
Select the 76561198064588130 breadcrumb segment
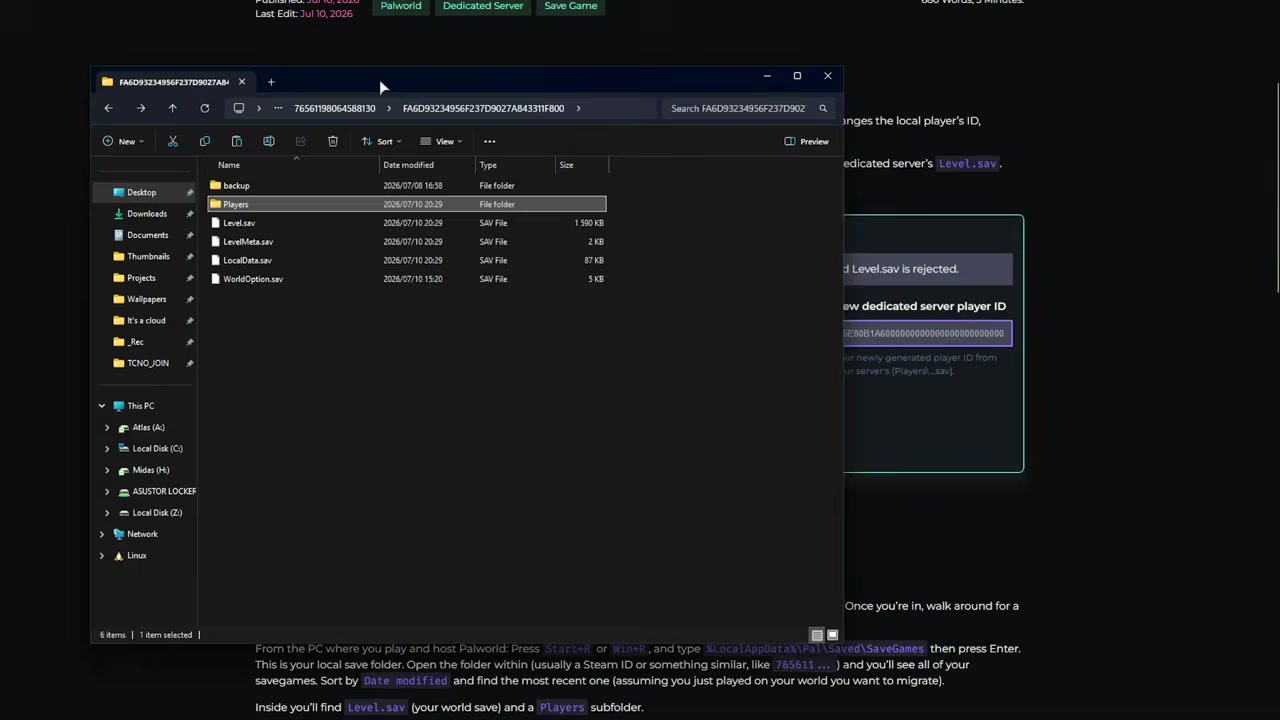point(334,108)
